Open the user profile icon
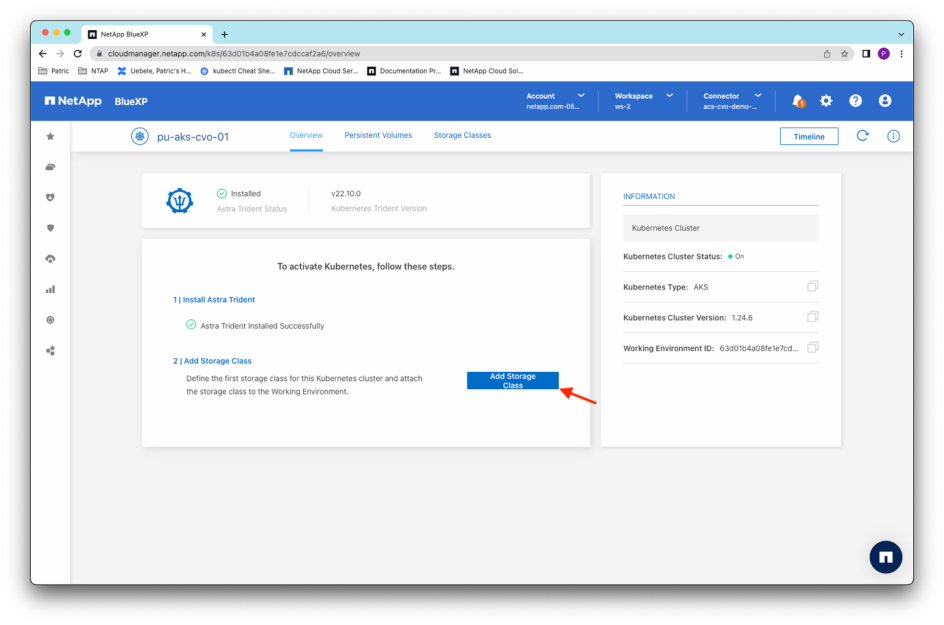The image size is (944, 625). point(885,101)
